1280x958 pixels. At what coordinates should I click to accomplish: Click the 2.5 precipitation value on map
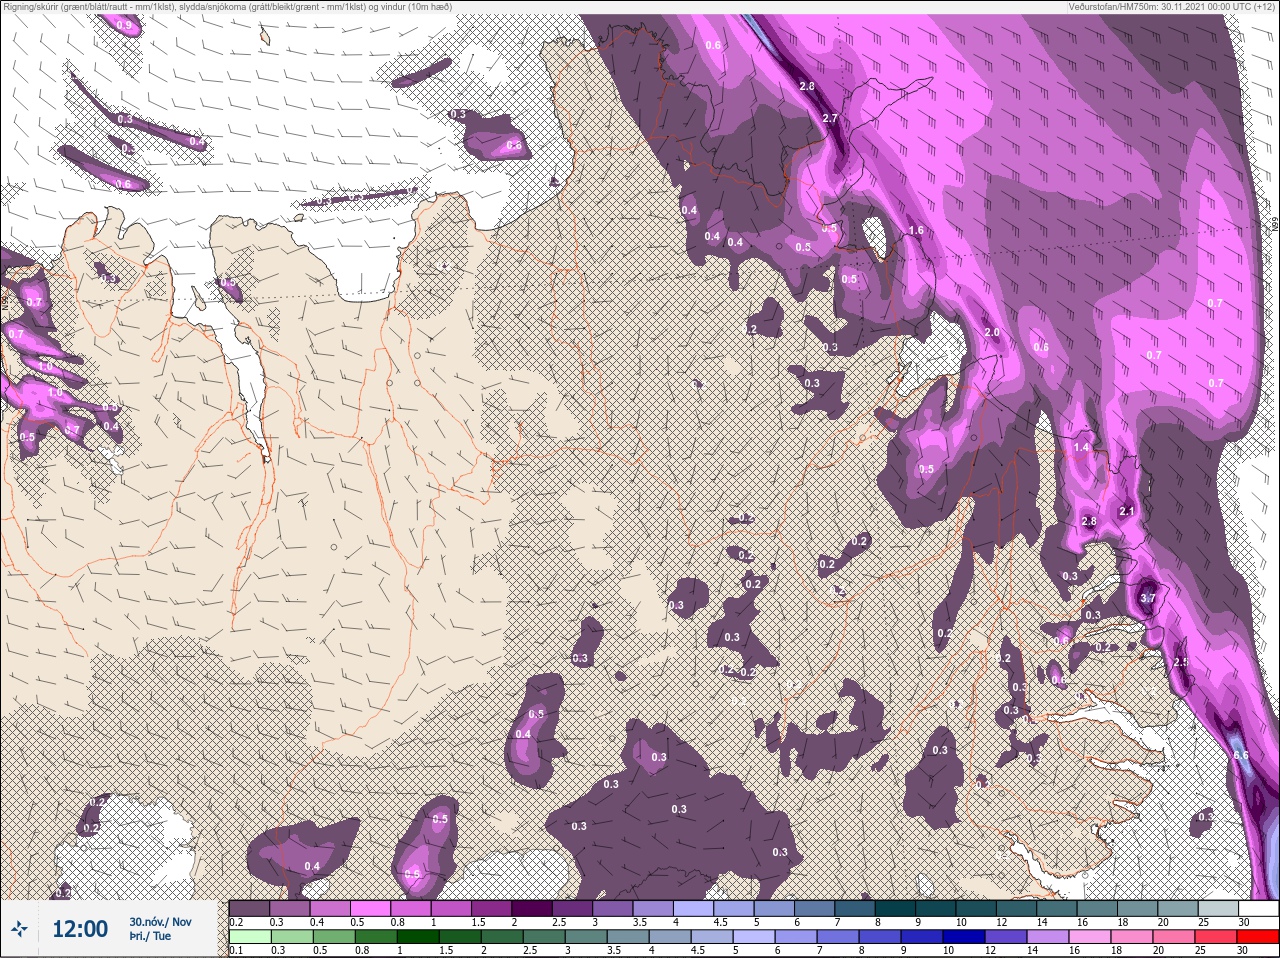pyautogui.click(x=1180, y=662)
